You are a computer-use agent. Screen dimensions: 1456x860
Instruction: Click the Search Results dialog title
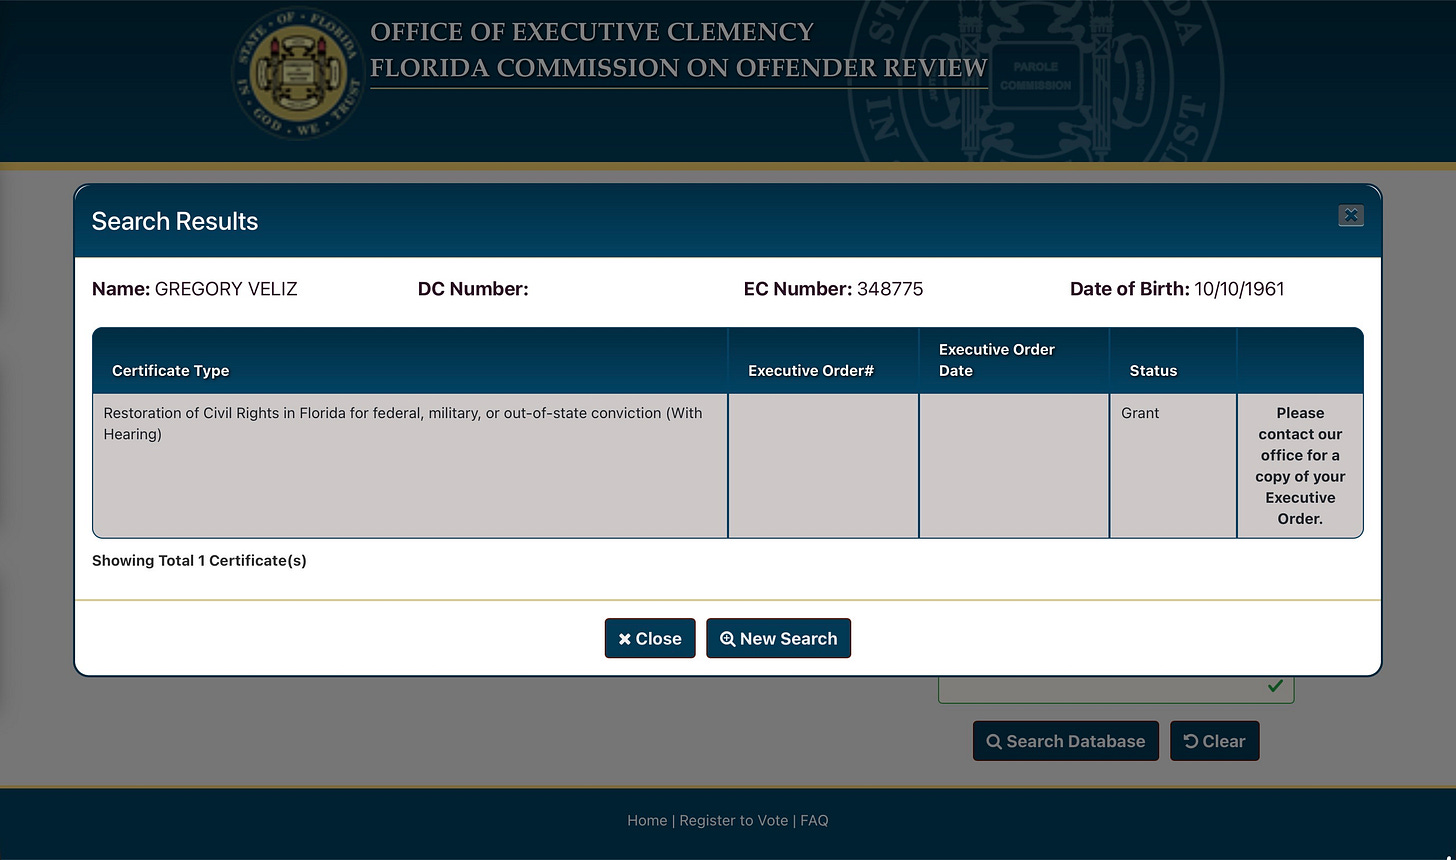(x=175, y=221)
